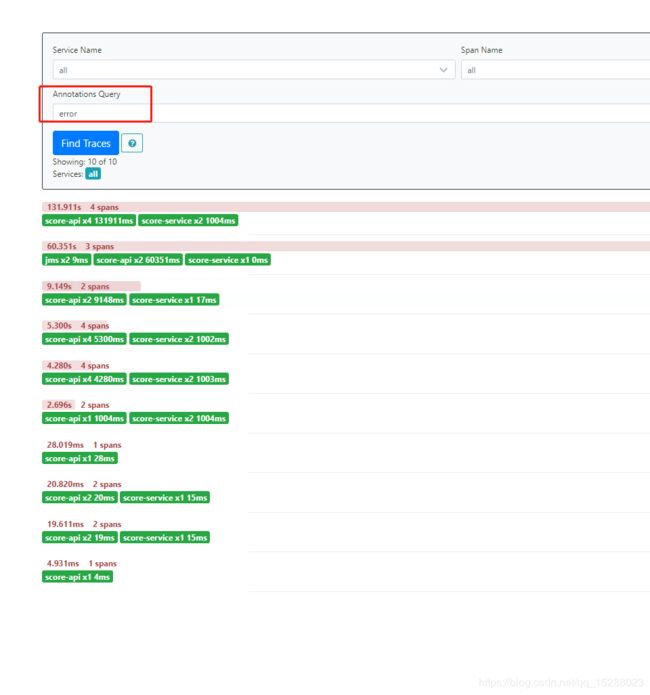650x695 pixels.
Task: Click the Service Name label
Action: (x=77, y=50)
